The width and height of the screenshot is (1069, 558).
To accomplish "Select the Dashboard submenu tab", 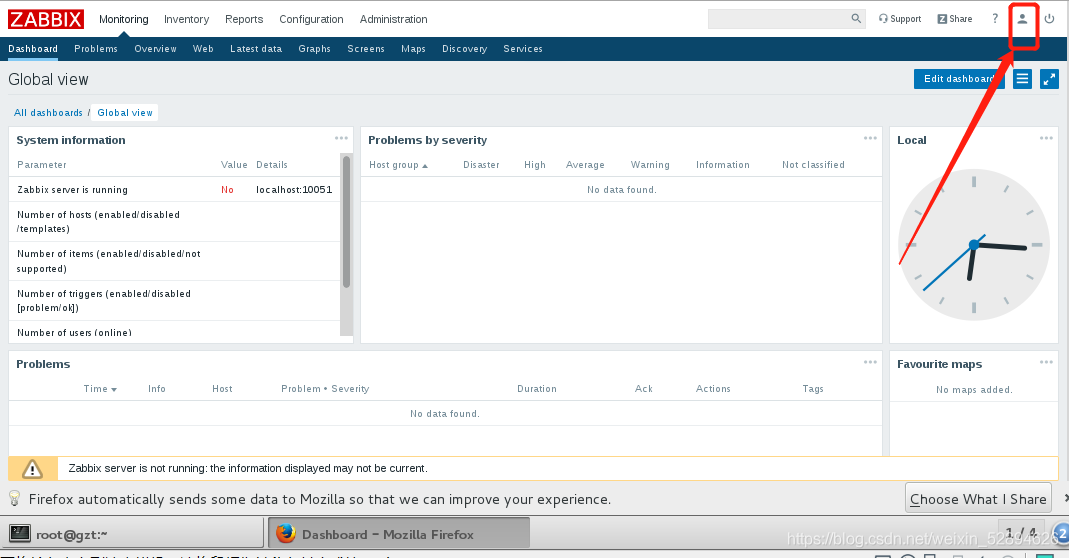I will [x=33, y=49].
